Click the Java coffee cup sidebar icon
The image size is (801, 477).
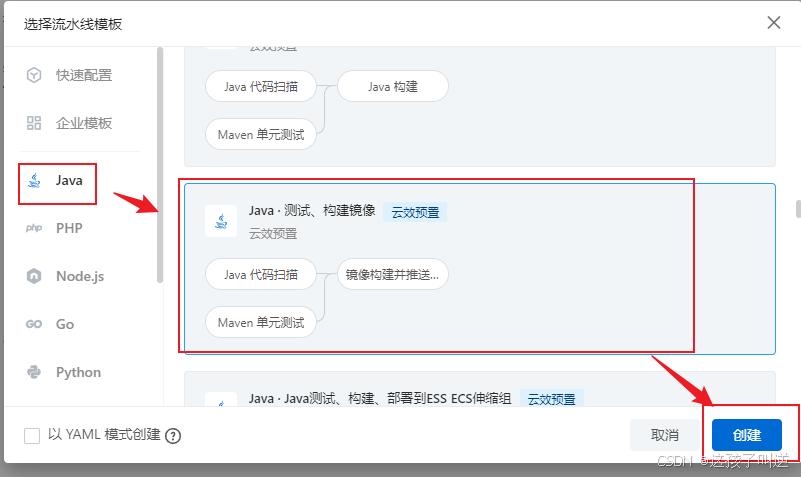(x=34, y=180)
